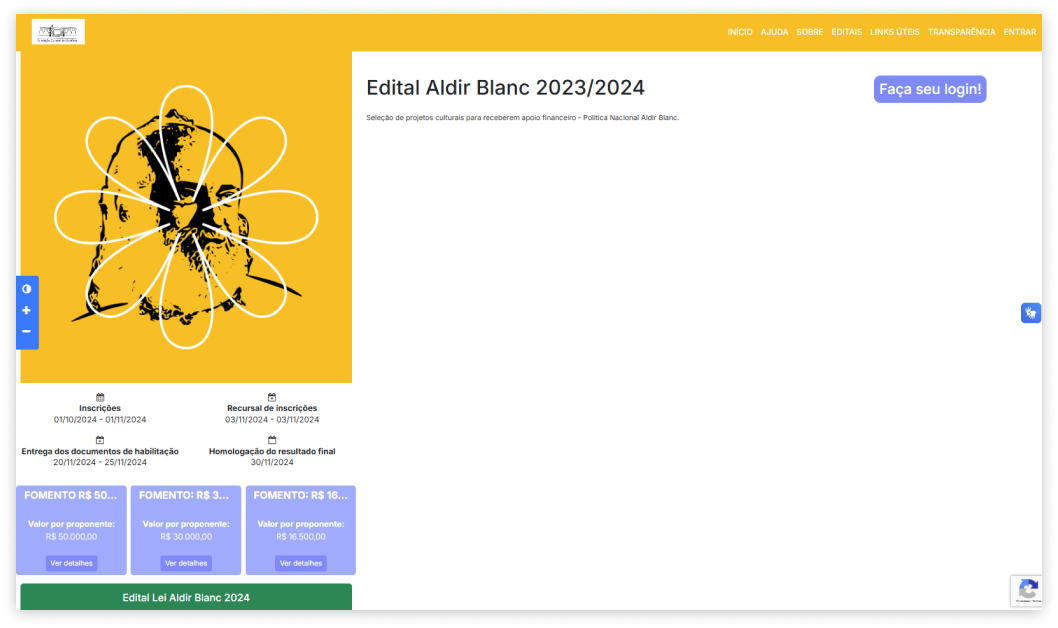The height and width of the screenshot is (628, 1058).
Task: Open the sign language accessibility widget
Action: (x=1030, y=313)
